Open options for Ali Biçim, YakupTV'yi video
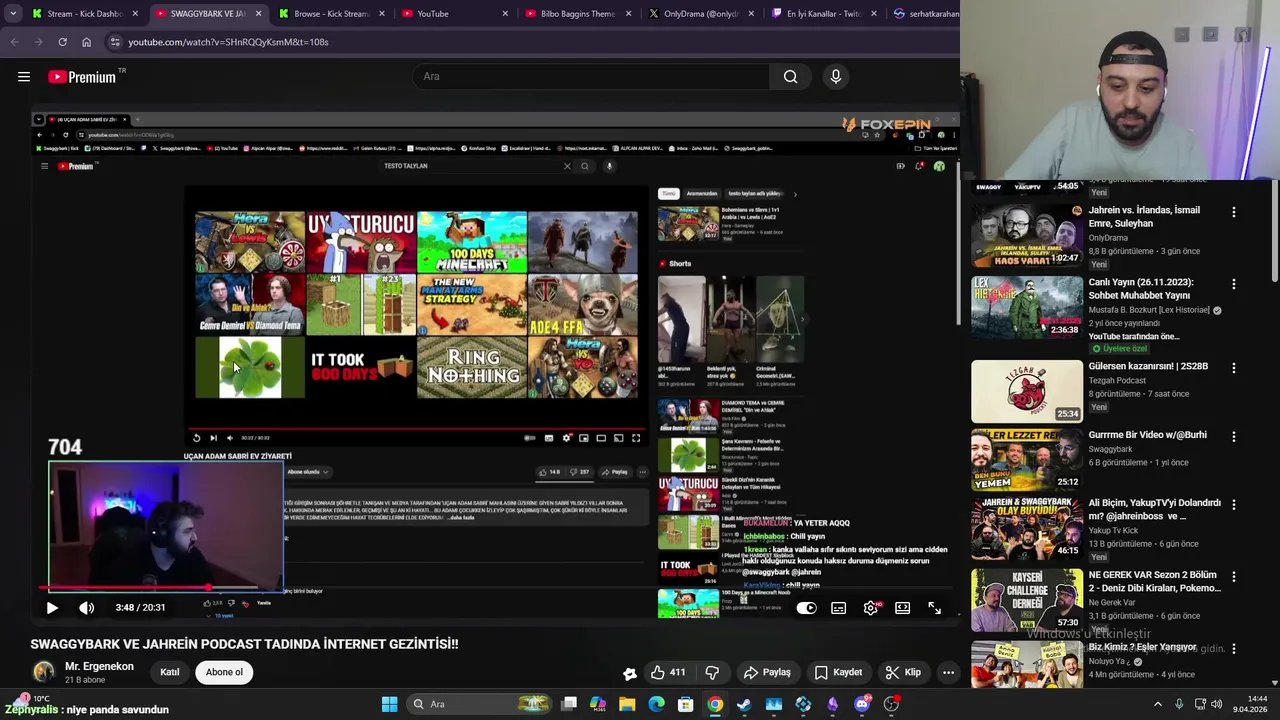This screenshot has height=720, width=1280. click(x=1234, y=505)
